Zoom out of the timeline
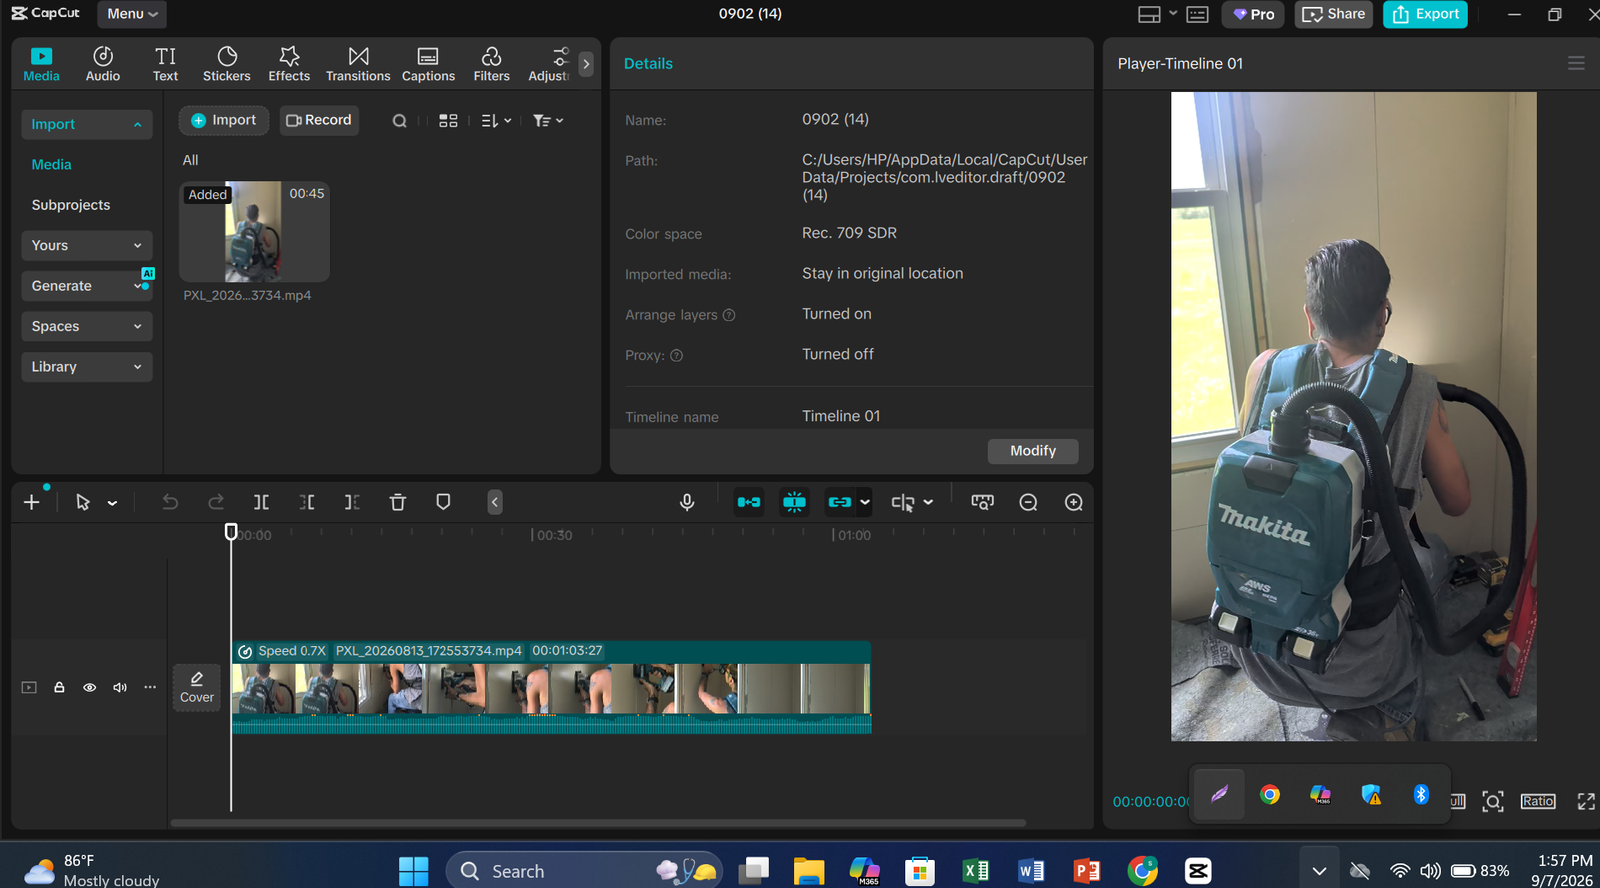 [1028, 502]
